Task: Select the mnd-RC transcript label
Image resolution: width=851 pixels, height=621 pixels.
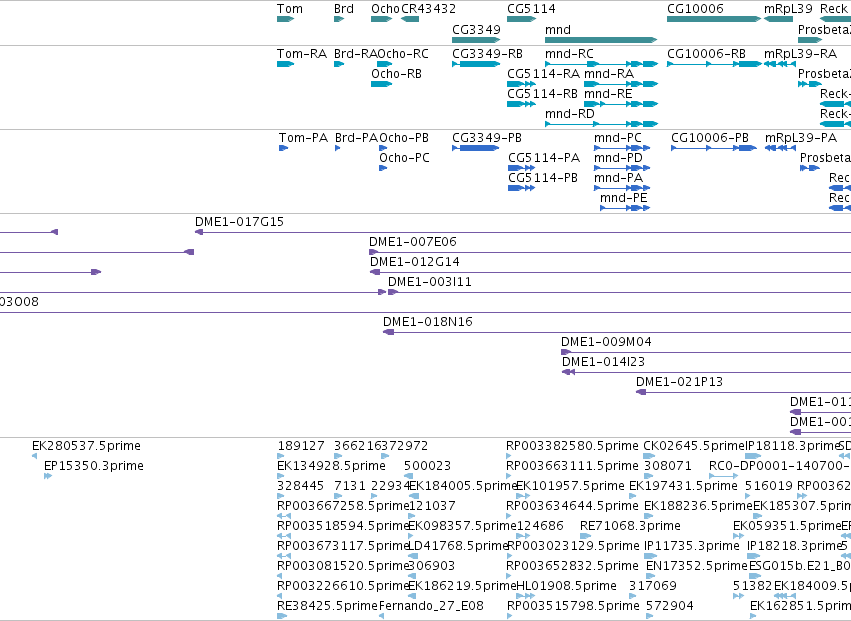Action: tap(569, 54)
